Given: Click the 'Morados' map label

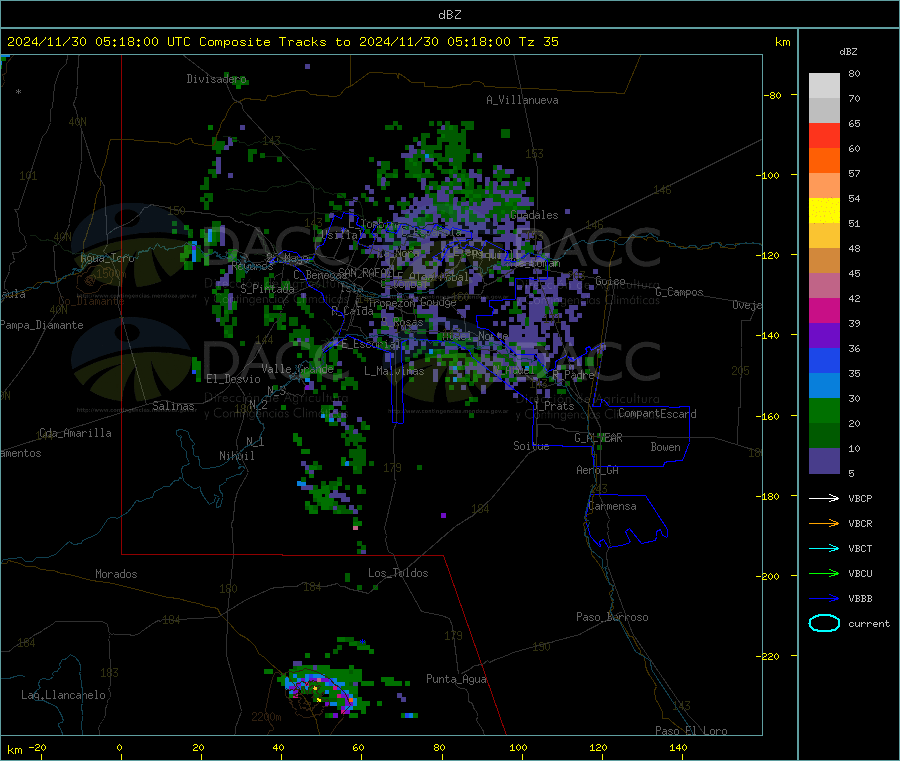Looking at the screenshot, I should (x=116, y=574).
